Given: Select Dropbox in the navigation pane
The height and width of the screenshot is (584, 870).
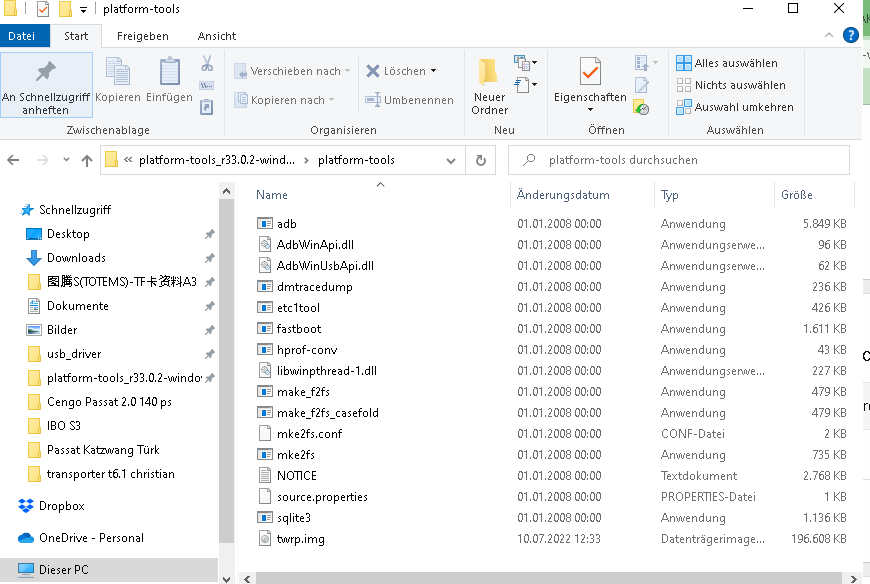Looking at the screenshot, I should [52, 506].
